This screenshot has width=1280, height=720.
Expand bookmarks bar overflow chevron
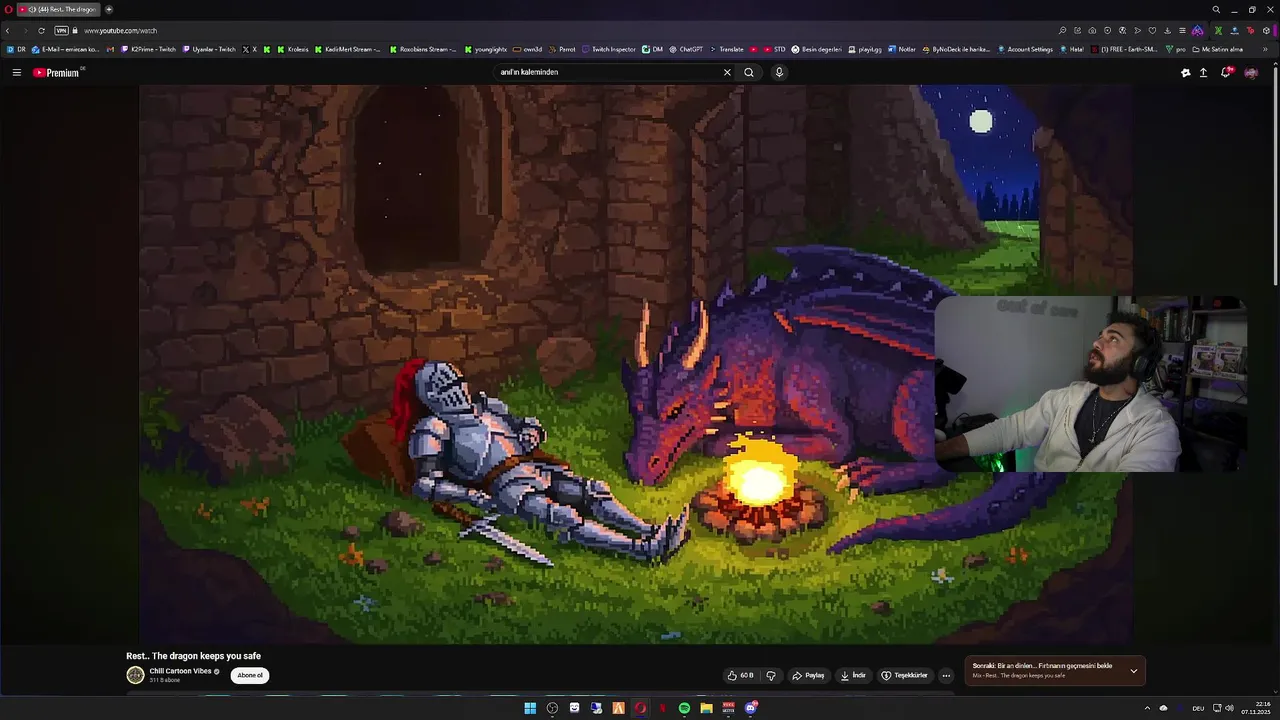click(x=1265, y=49)
